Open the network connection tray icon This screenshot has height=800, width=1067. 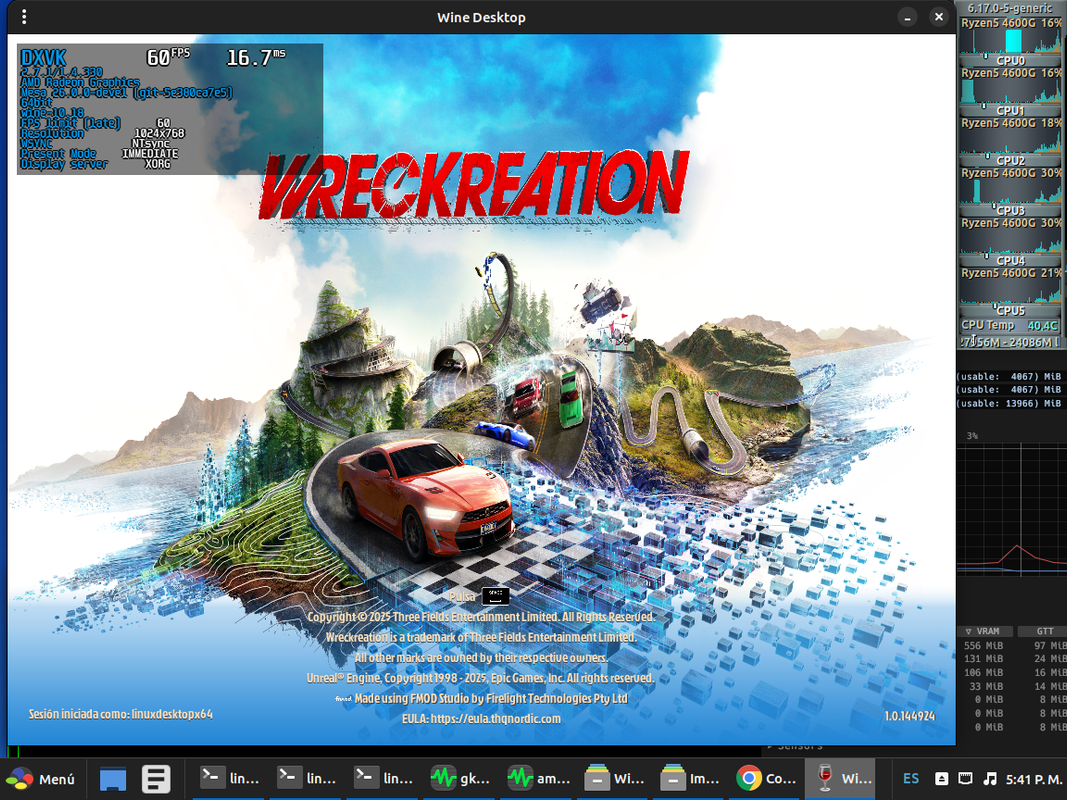click(x=965, y=779)
